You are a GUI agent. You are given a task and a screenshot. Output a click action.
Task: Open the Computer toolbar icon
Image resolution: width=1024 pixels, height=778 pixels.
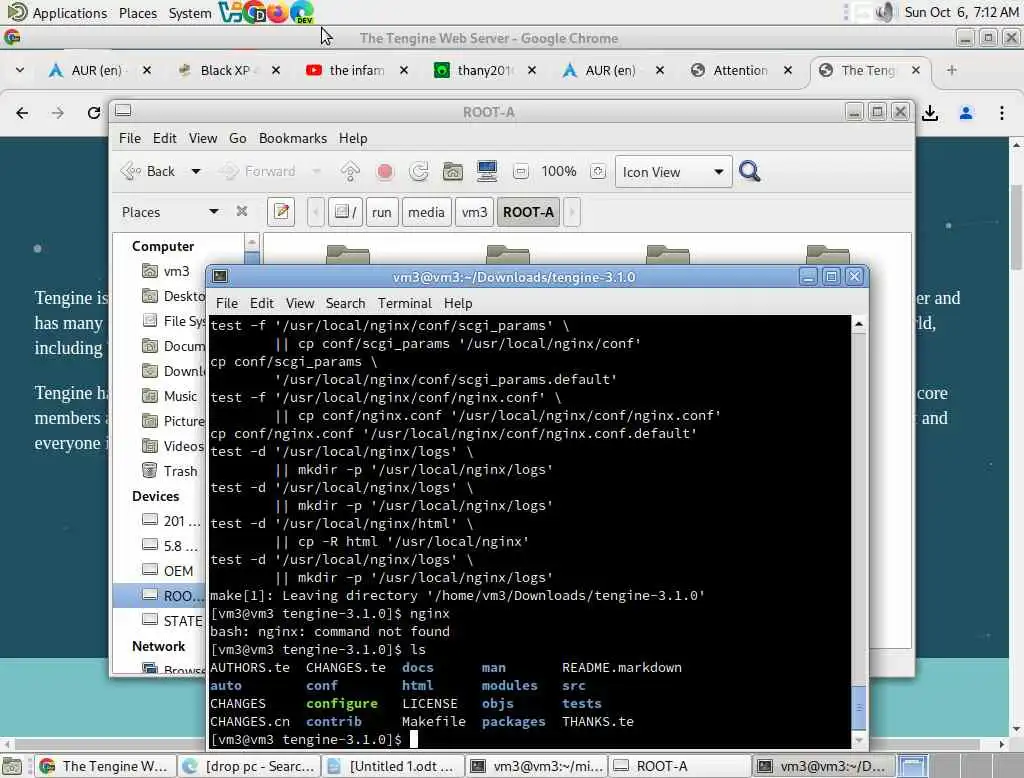coord(487,171)
